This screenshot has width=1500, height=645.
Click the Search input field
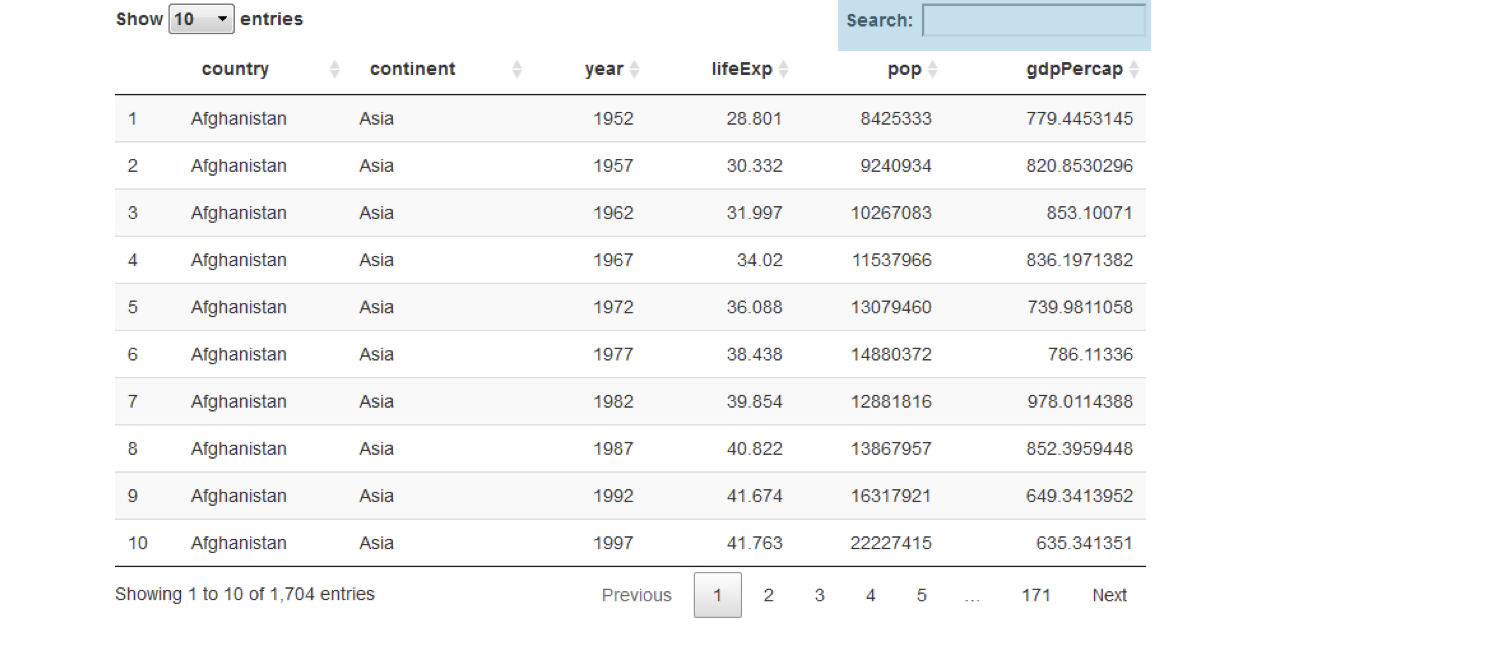click(1034, 20)
